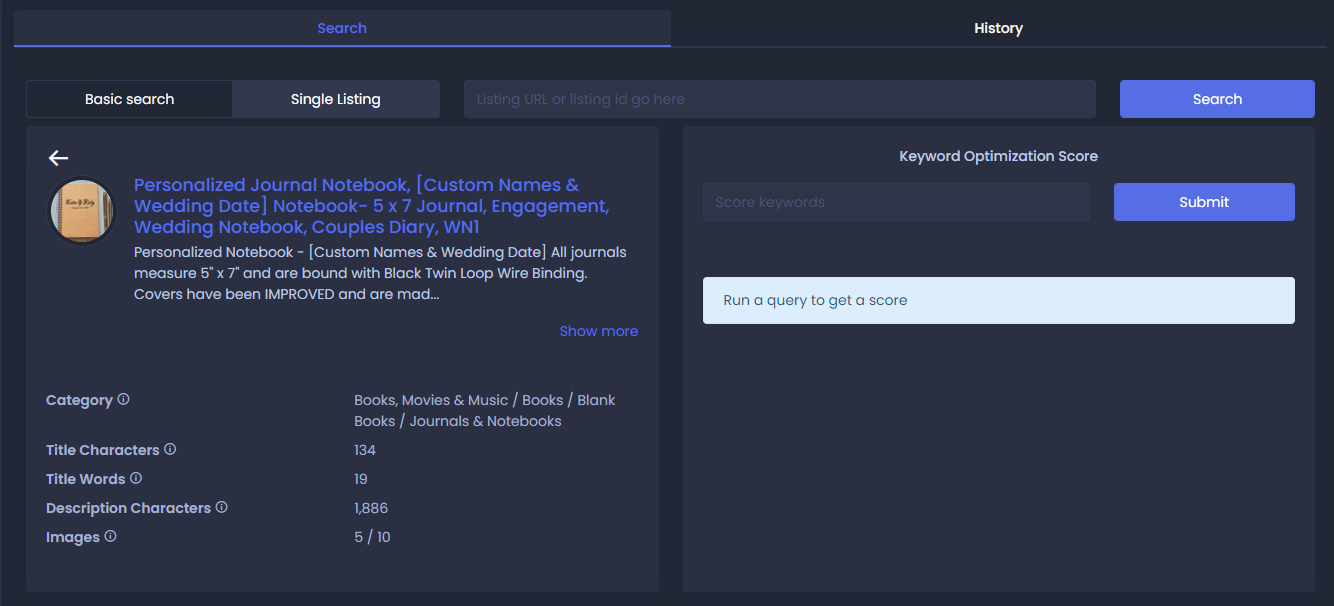Click the Search button
Screen dimensions: 1334x606
(x=1217, y=99)
